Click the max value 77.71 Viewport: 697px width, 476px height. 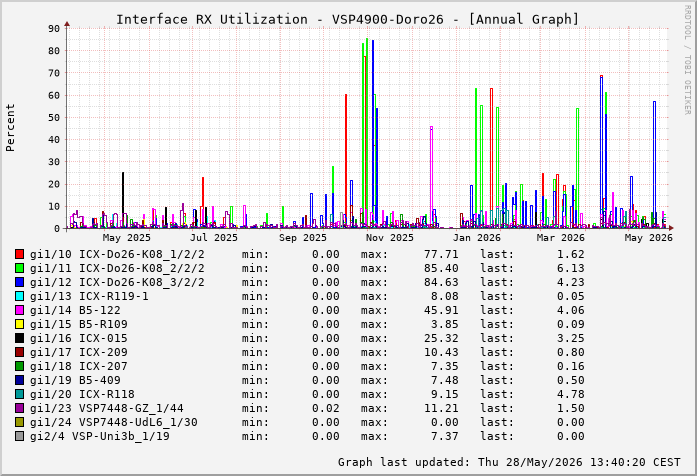coord(441,254)
